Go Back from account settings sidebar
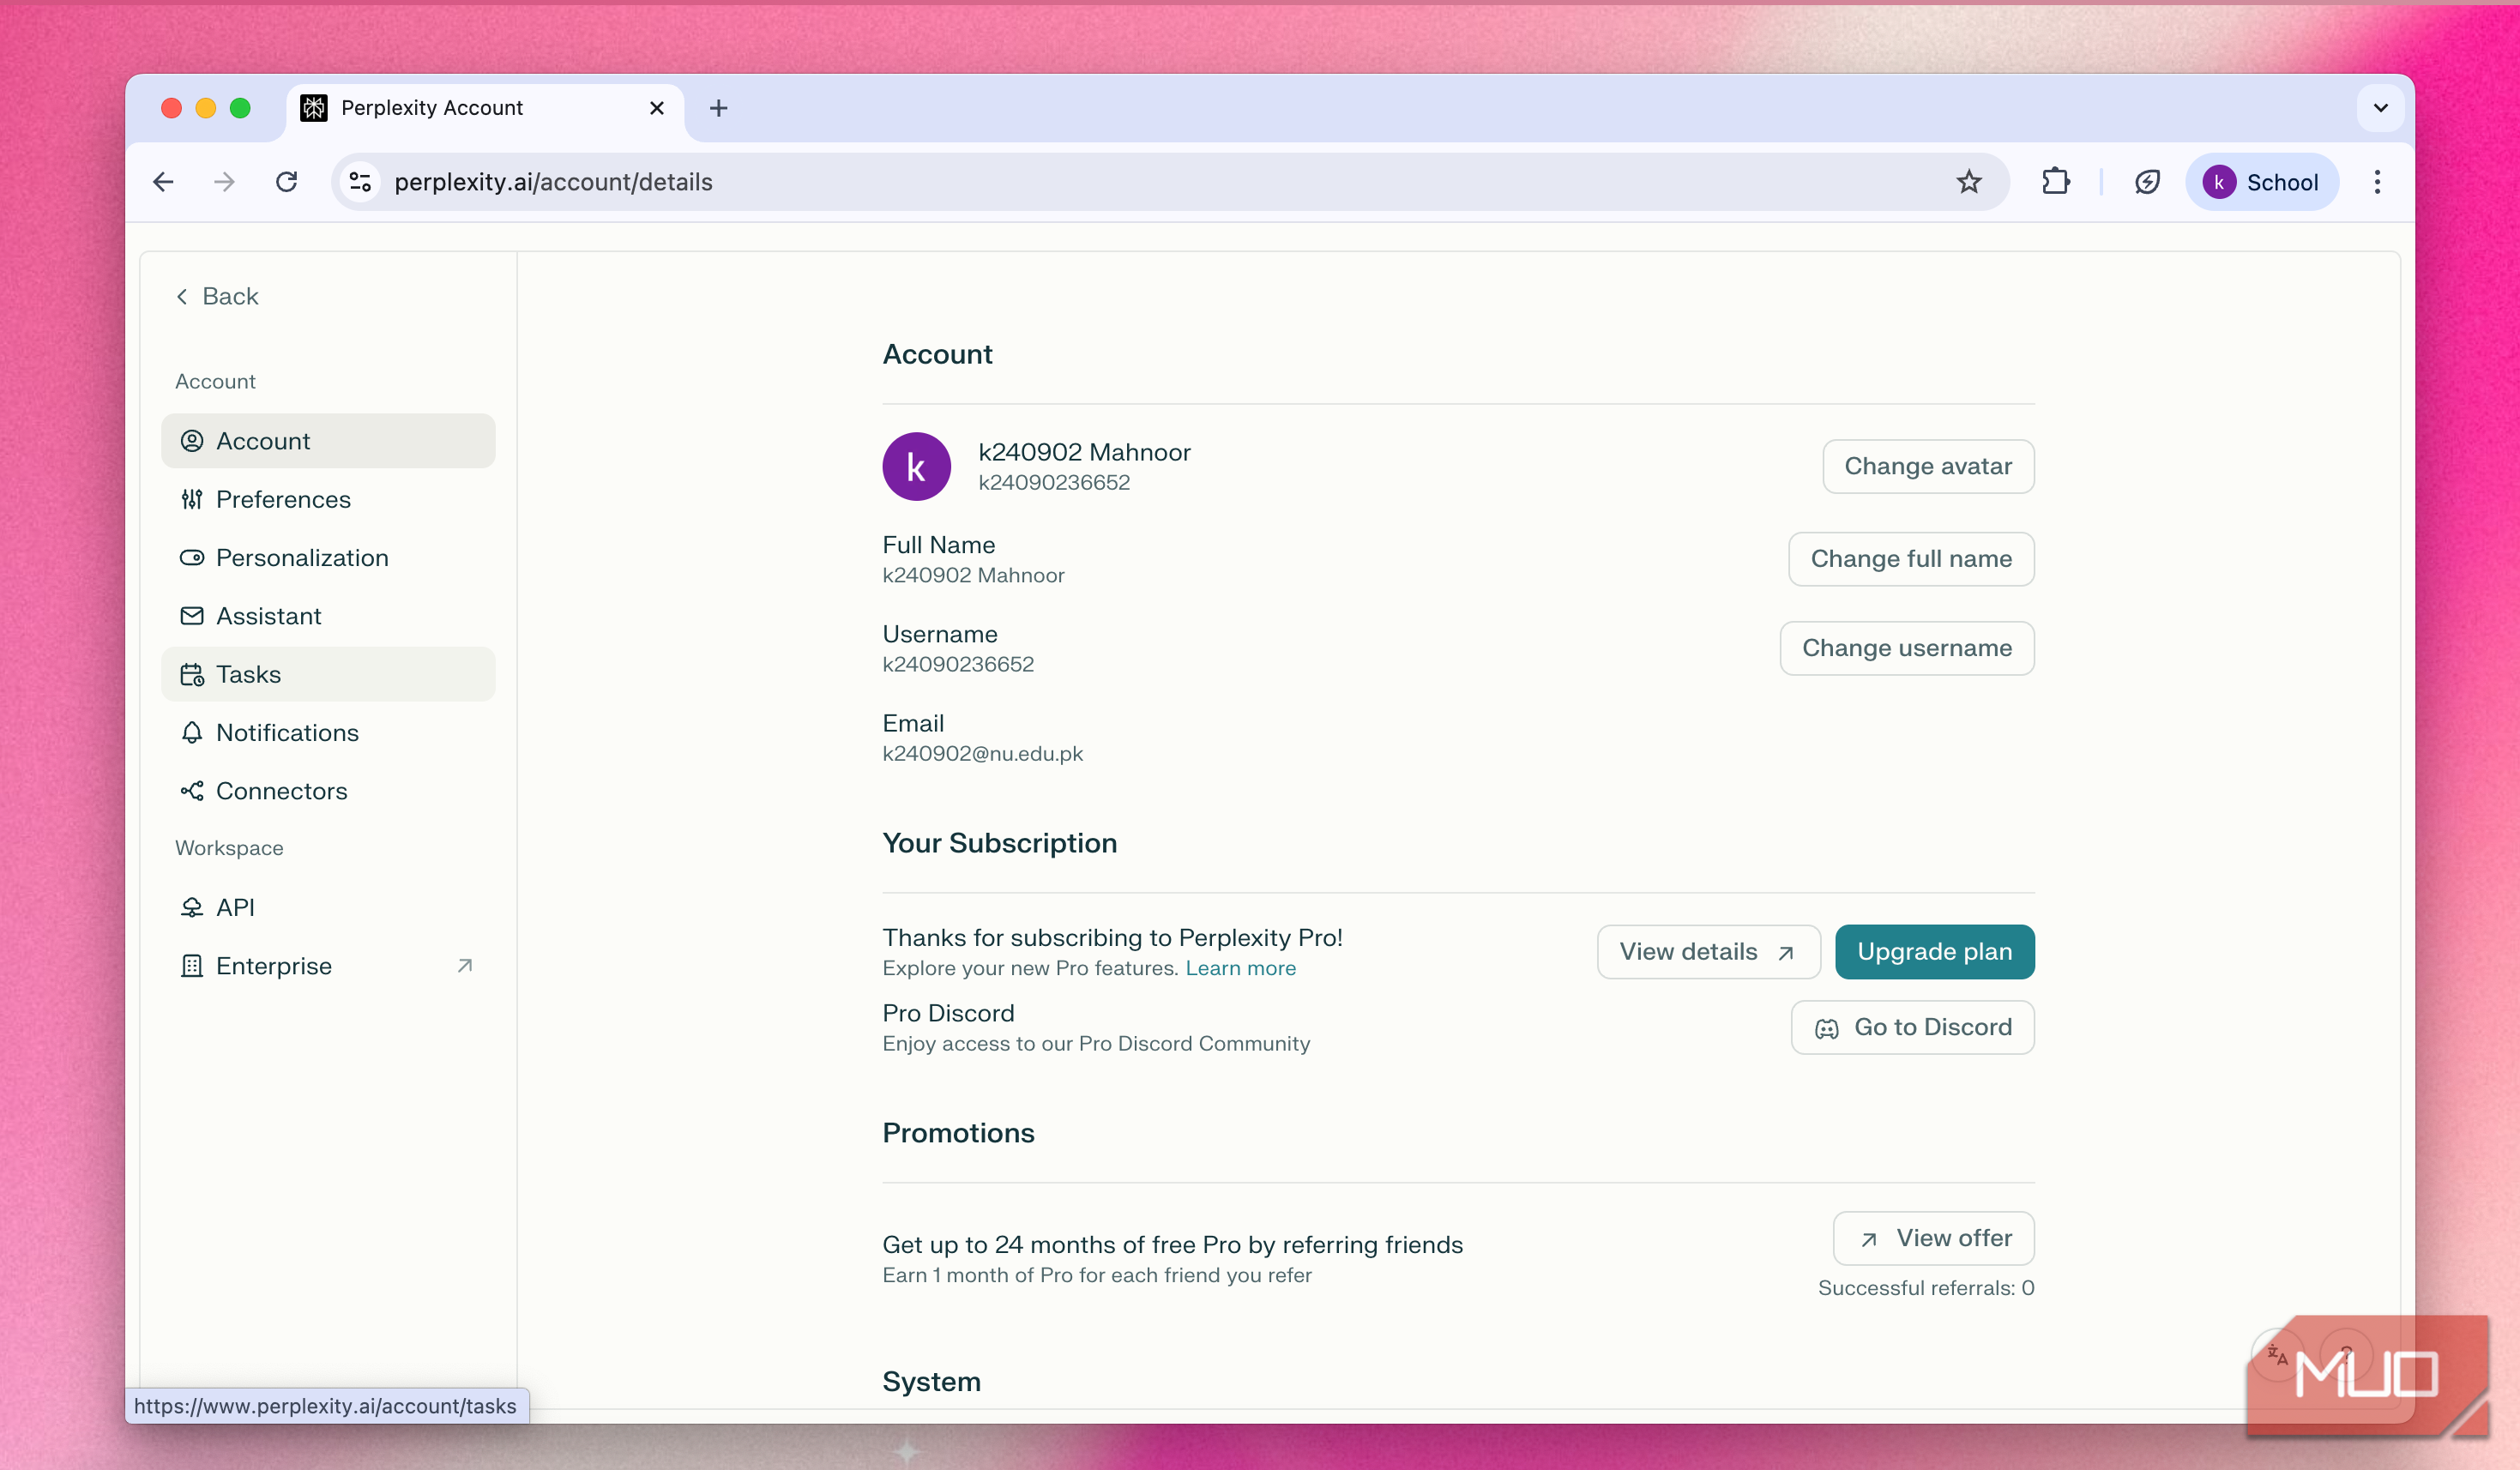This screenshot has width=2520, height=1470. pos(217,296)
